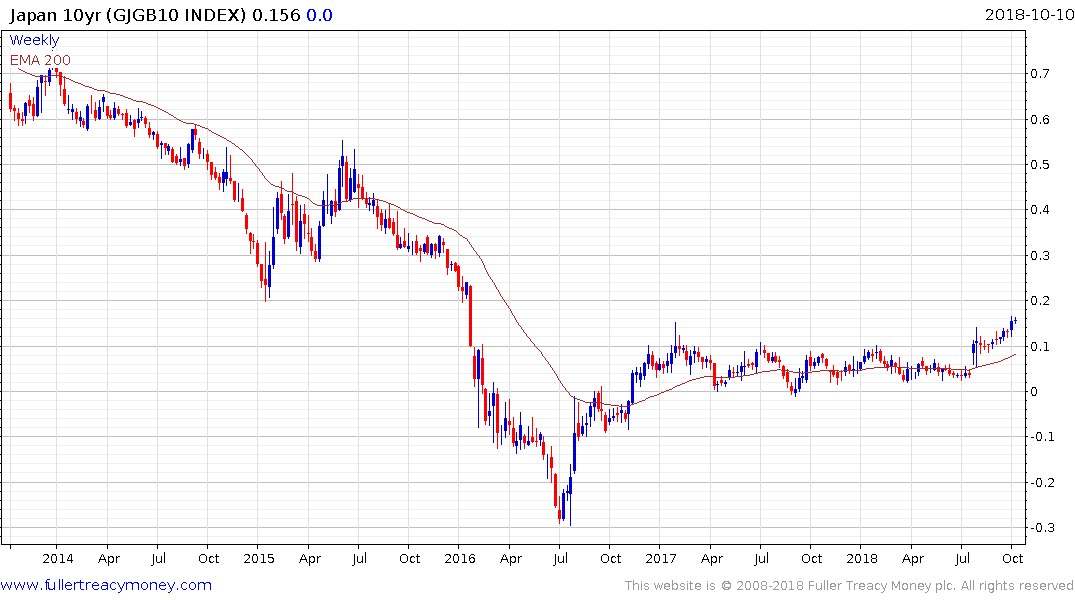Click the '-0.2' y-axis label
This screenshot has width=1075, height=600.
1041,483
